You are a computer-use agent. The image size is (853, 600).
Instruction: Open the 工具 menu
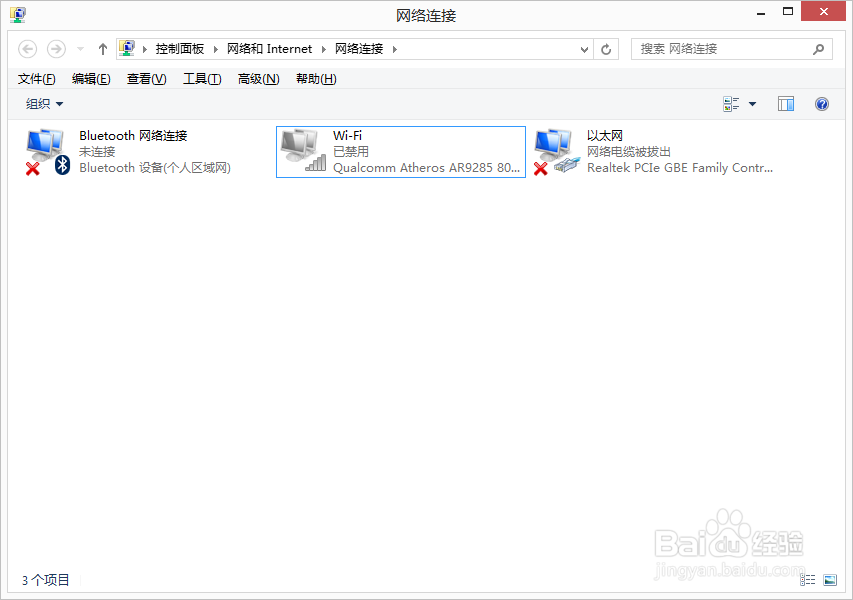point(201,78)
